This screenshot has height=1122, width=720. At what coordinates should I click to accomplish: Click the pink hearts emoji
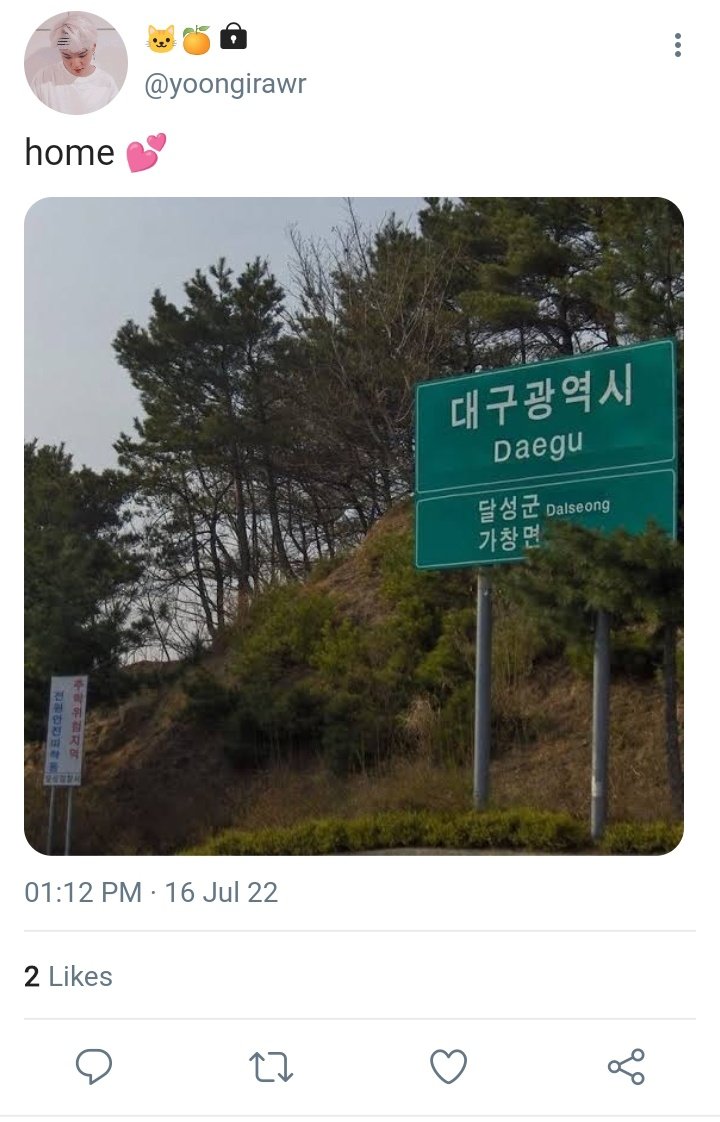(146, 152)
